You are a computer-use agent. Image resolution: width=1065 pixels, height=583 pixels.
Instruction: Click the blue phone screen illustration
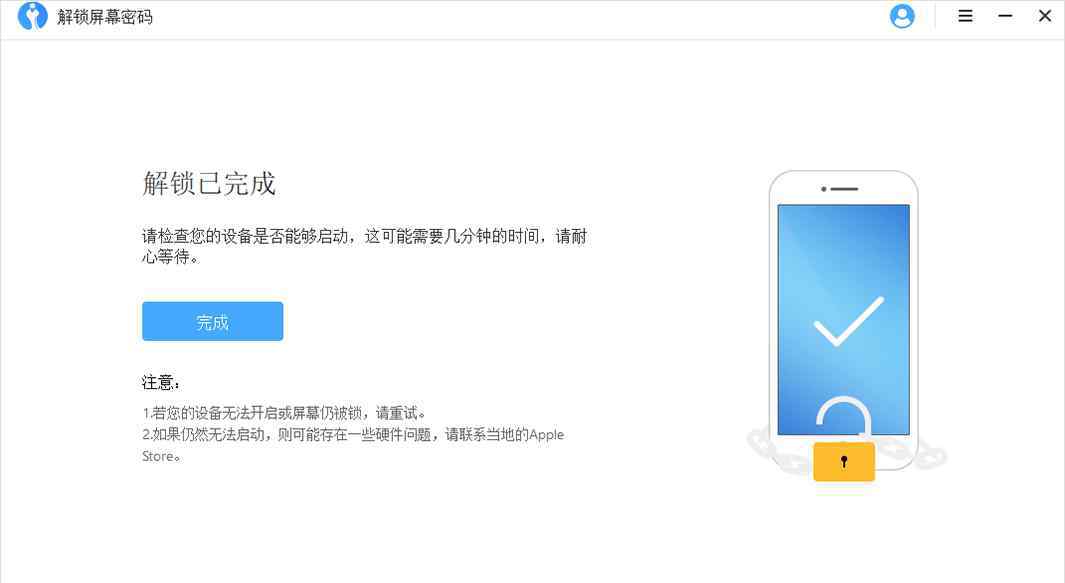click(844, 319)
